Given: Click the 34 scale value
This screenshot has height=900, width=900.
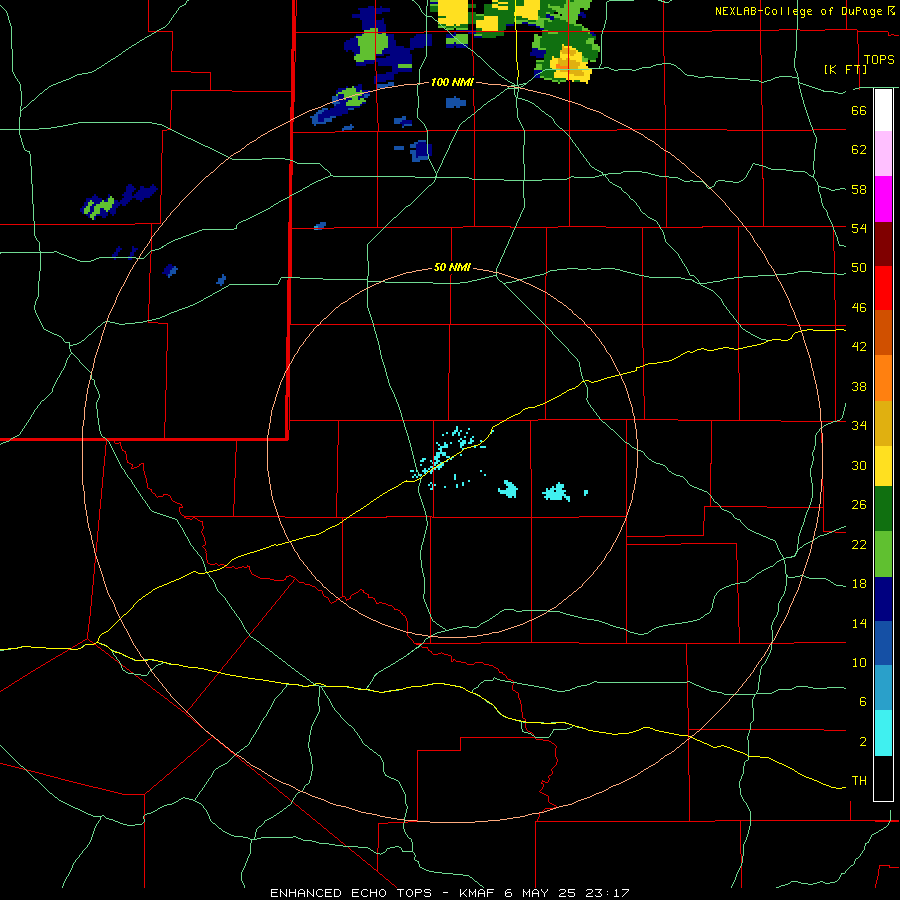Looking at the screenshot, I should (x=859, y=426).
